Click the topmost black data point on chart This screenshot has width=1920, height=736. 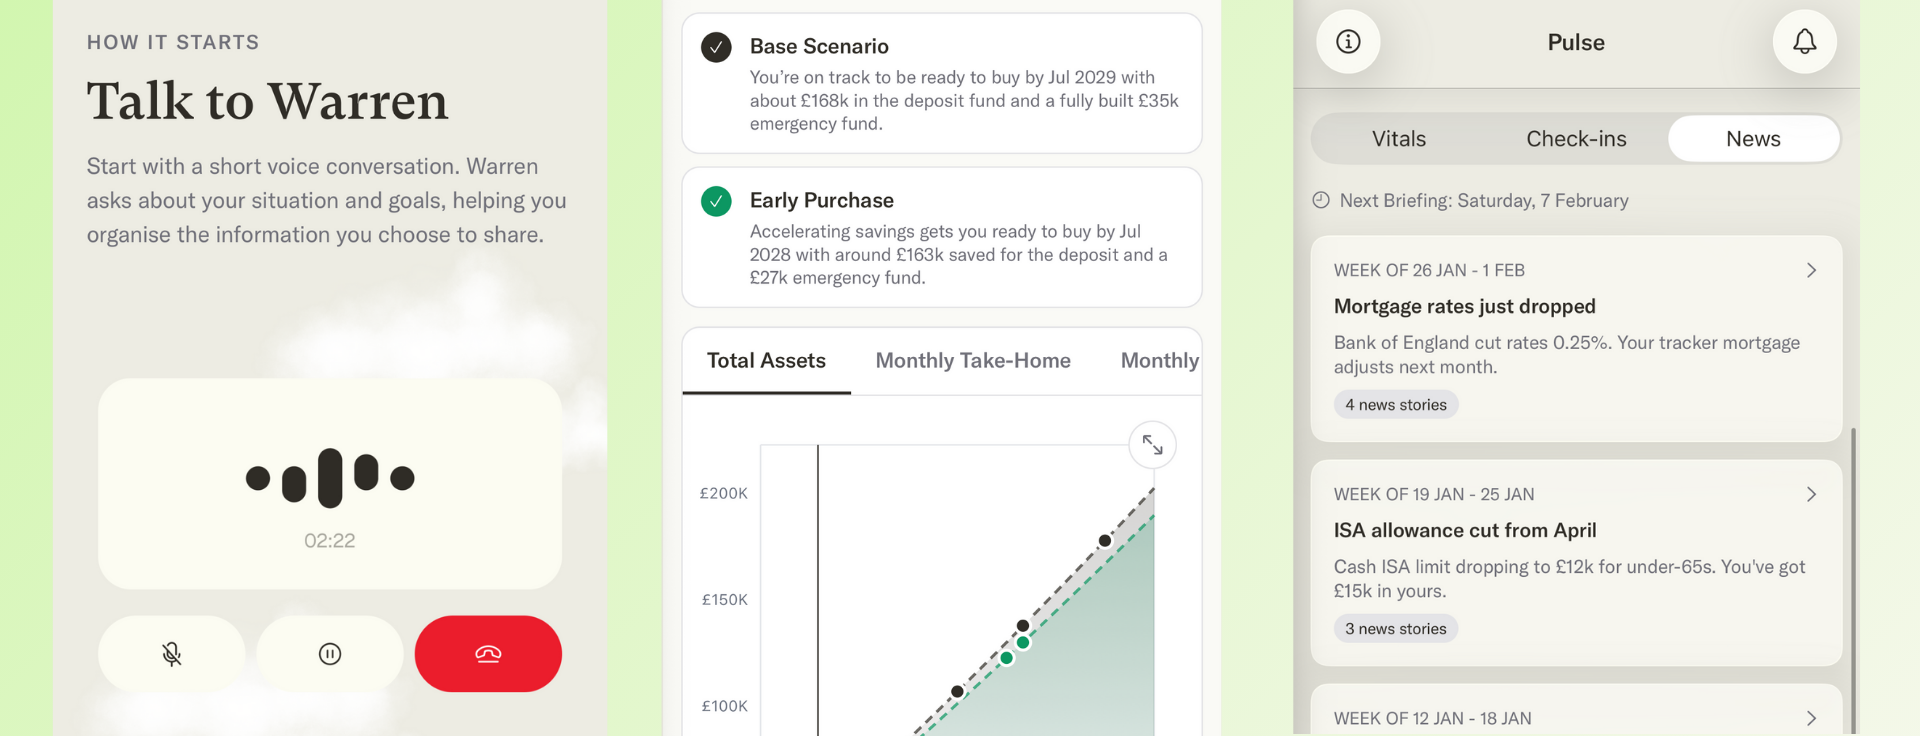tap(1105, 541)
